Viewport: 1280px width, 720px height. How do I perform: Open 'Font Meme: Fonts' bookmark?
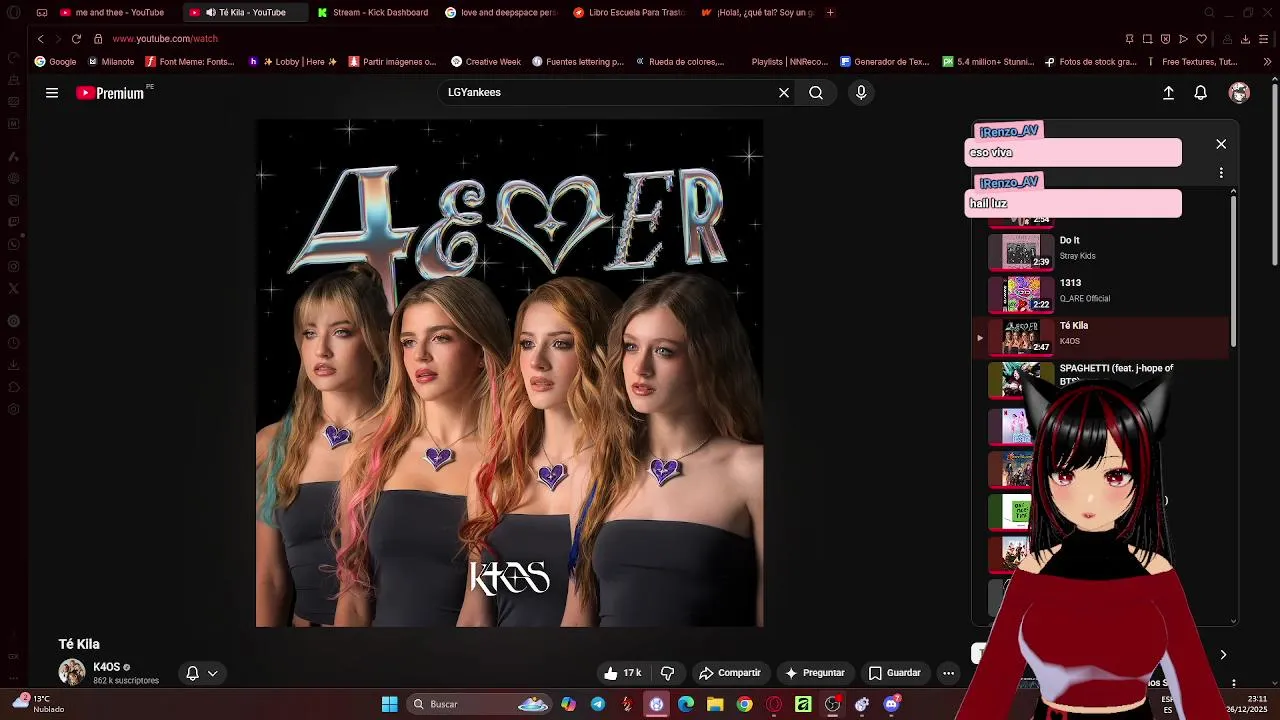click(190, 62)
